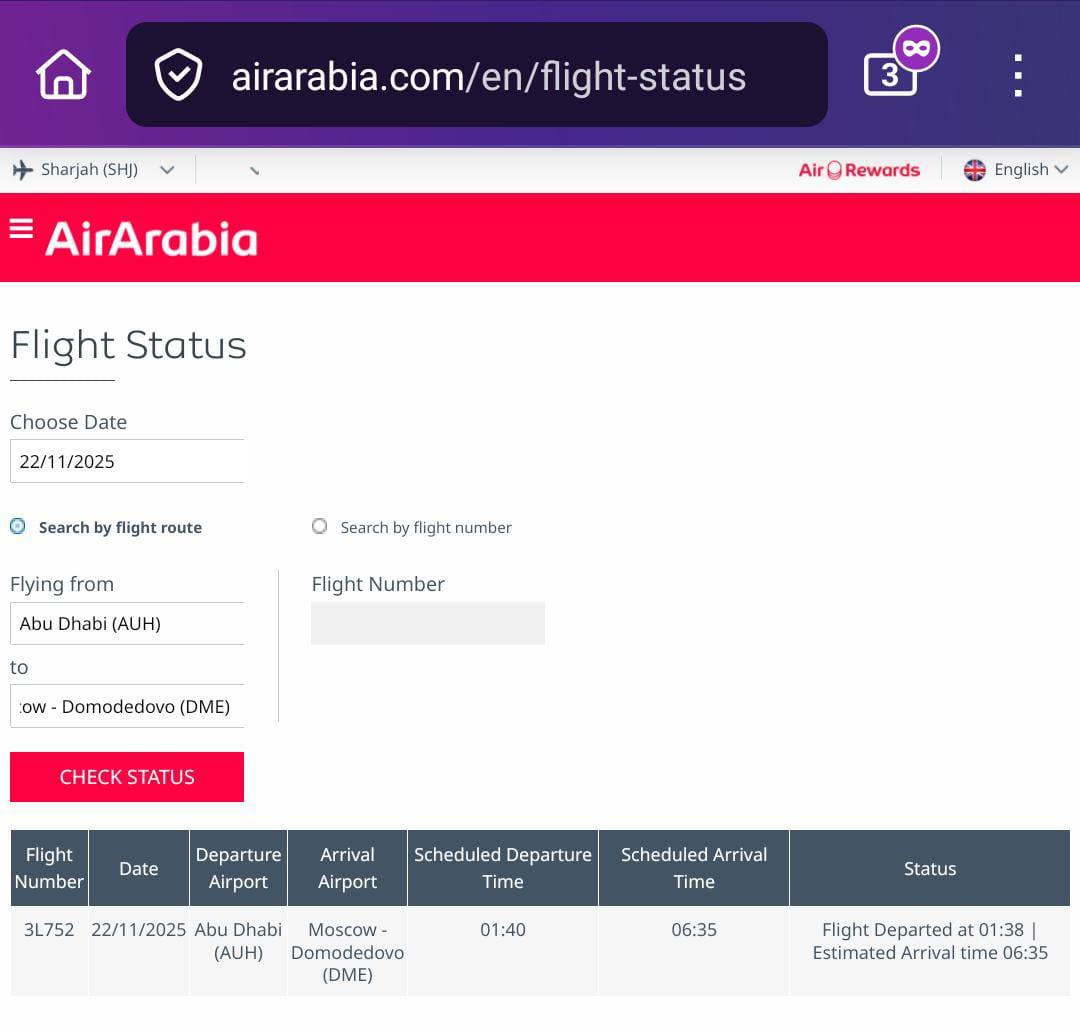Click the Choose Date field
The image size is (1080, 1031).
[x=127, y=461]
